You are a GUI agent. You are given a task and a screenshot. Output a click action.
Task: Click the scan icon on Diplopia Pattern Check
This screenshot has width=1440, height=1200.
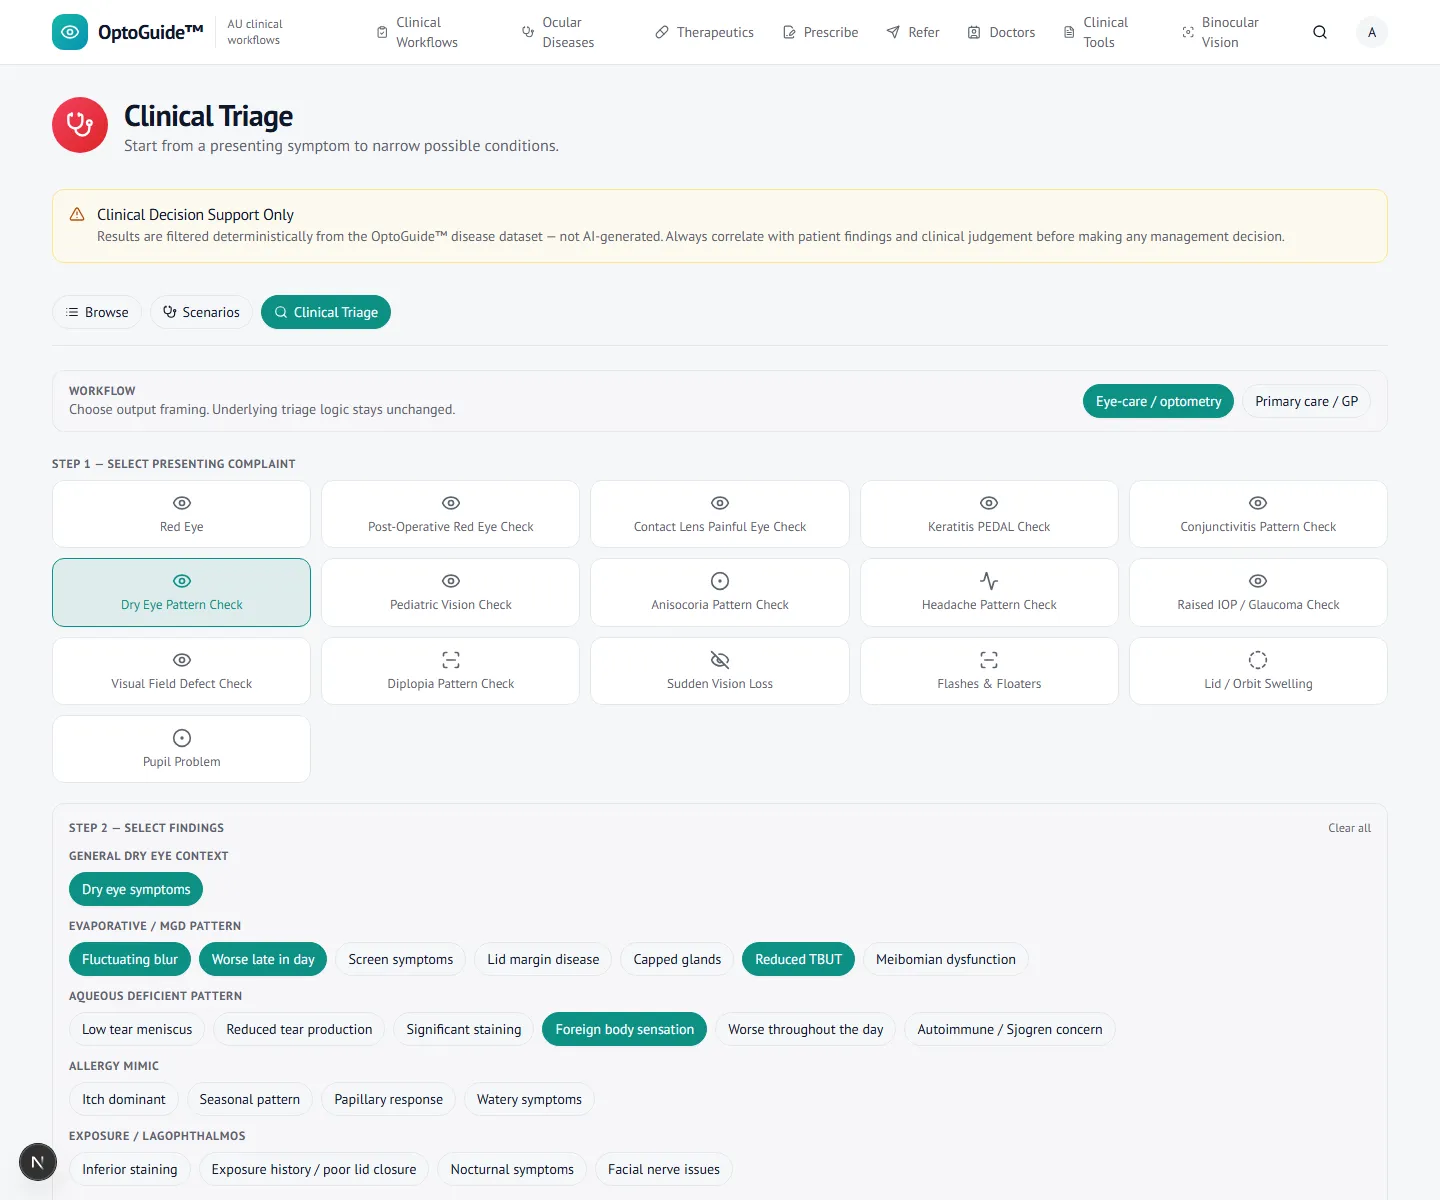[451, 660]
